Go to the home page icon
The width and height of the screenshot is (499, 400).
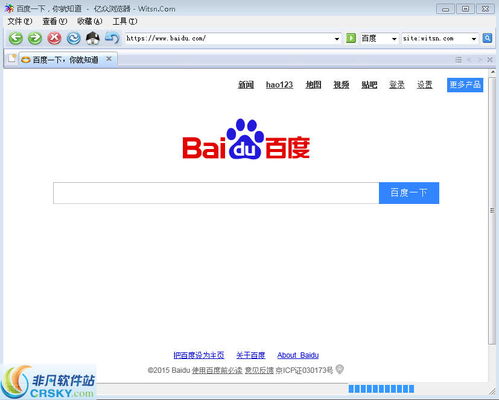coord(93,38)
